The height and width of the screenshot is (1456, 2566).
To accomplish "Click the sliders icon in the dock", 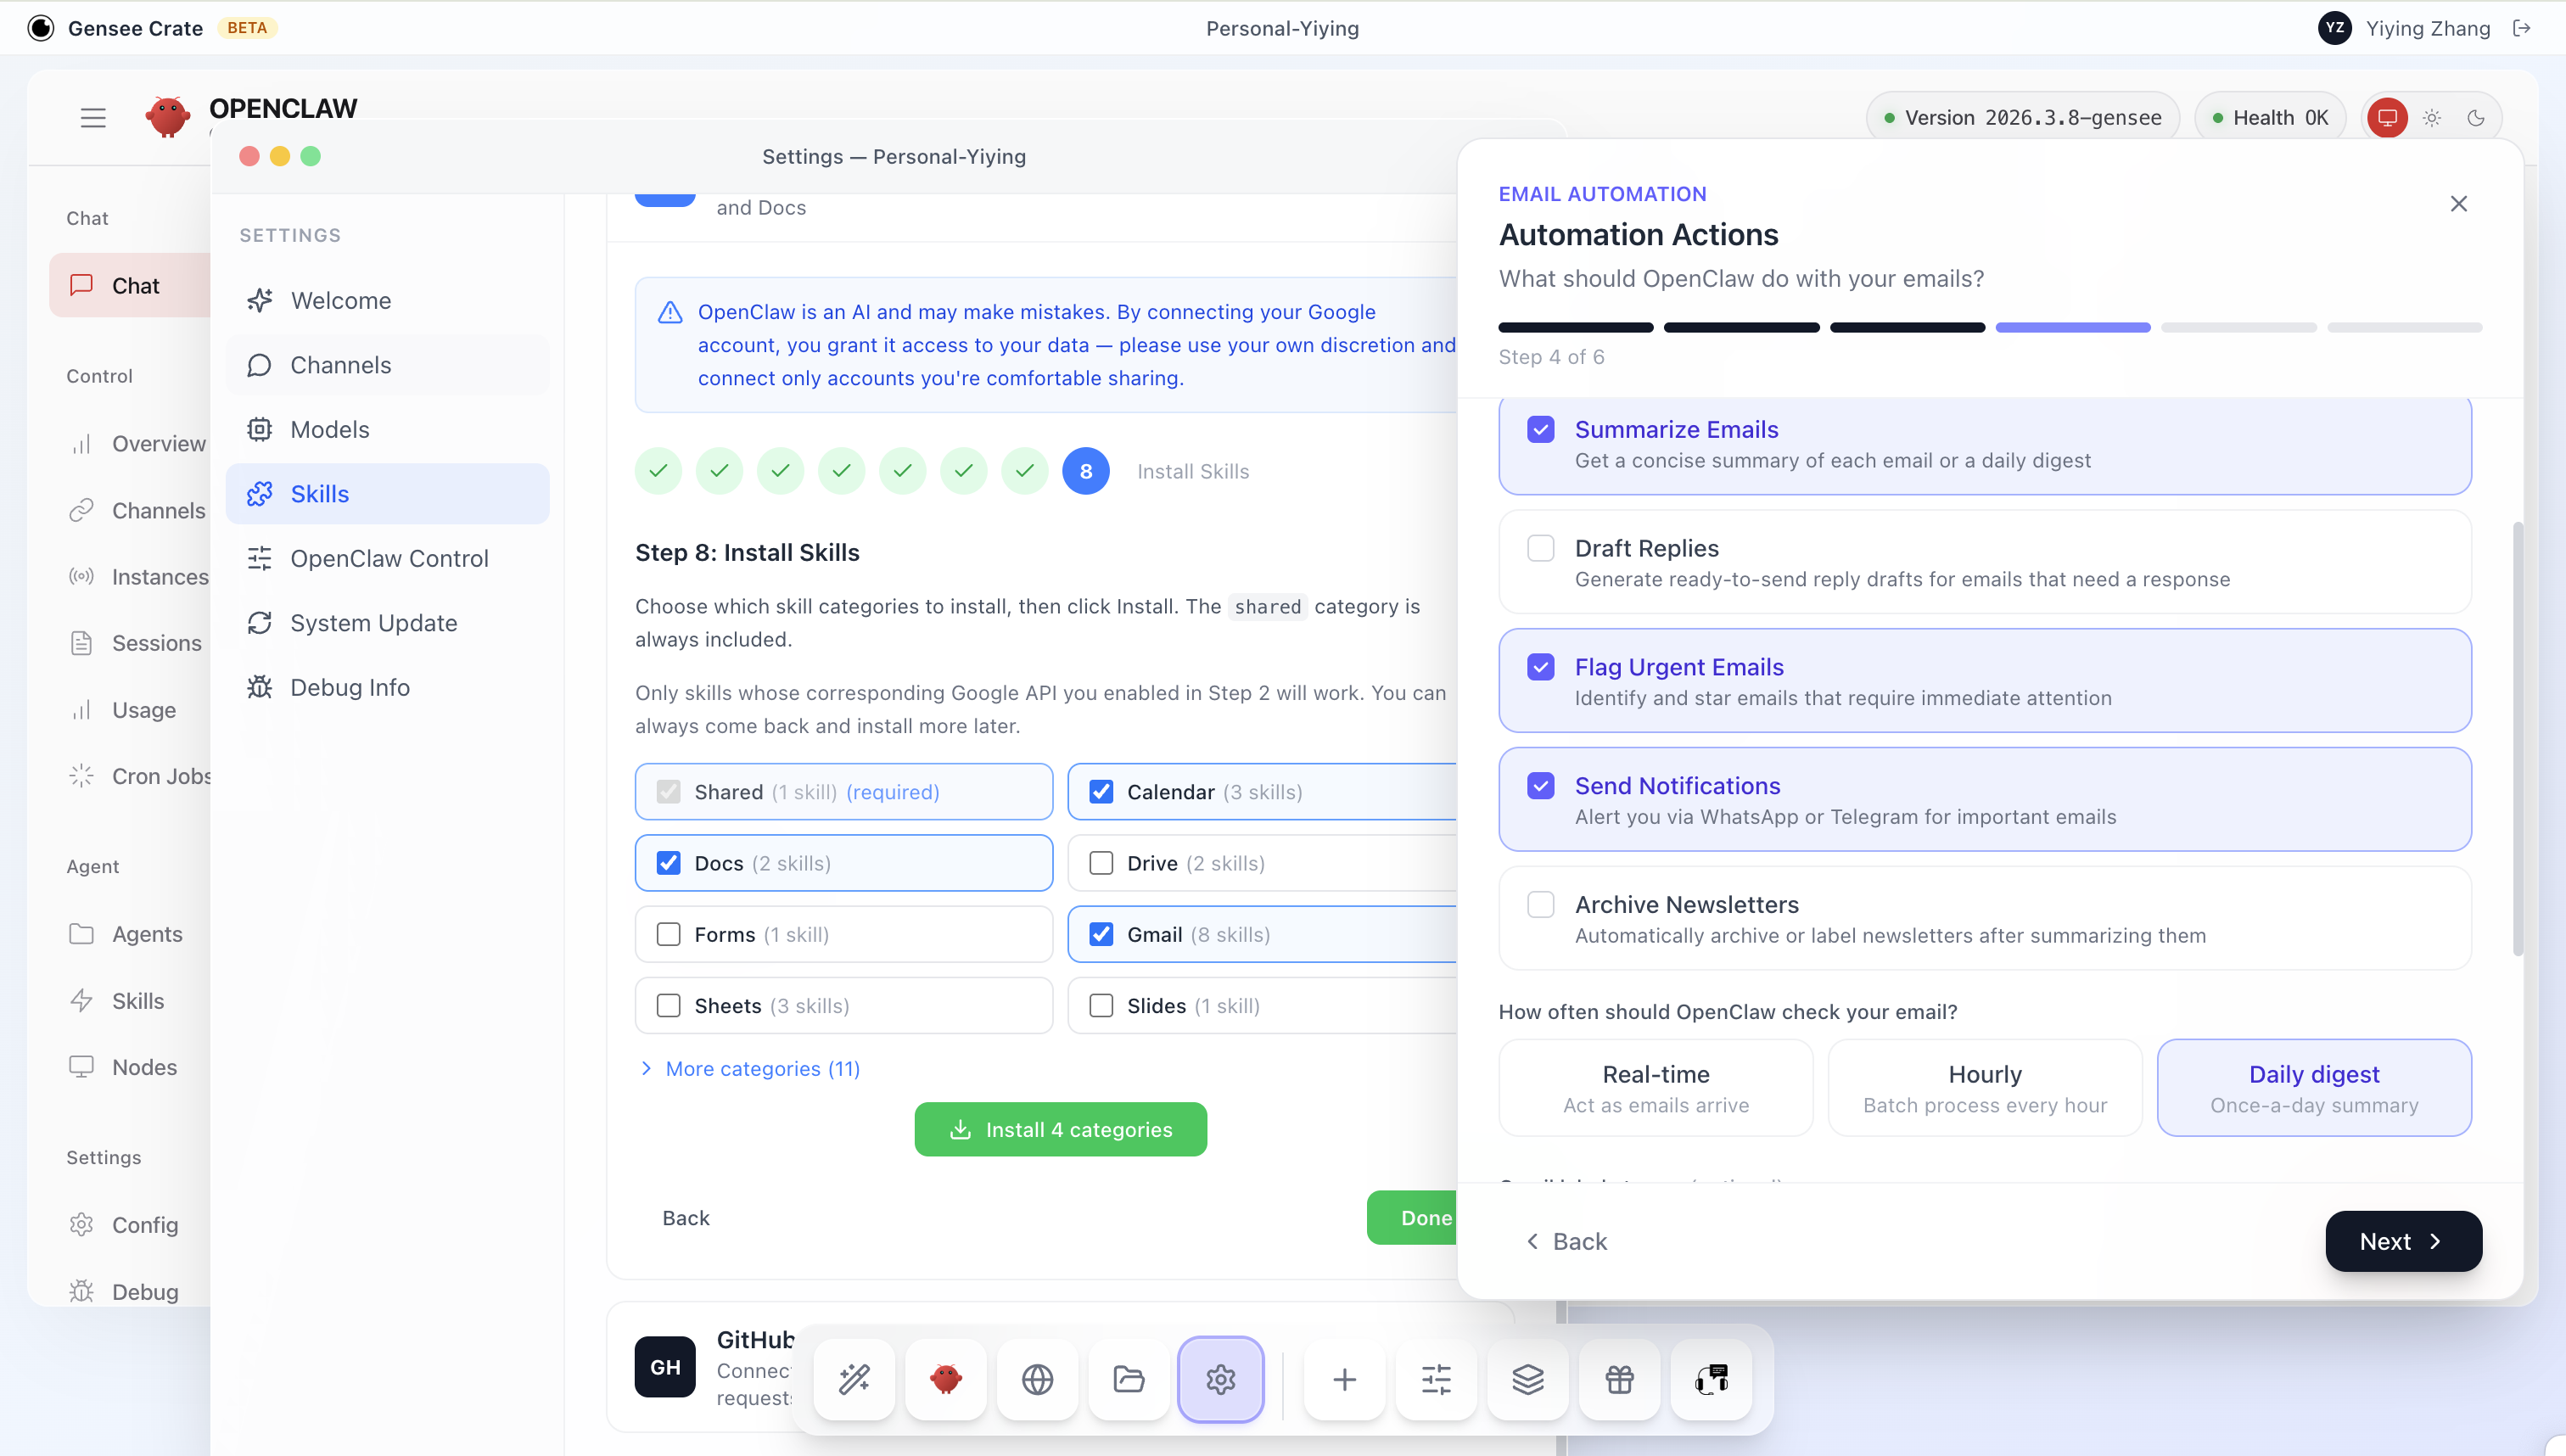I will click(1436, 1379).
